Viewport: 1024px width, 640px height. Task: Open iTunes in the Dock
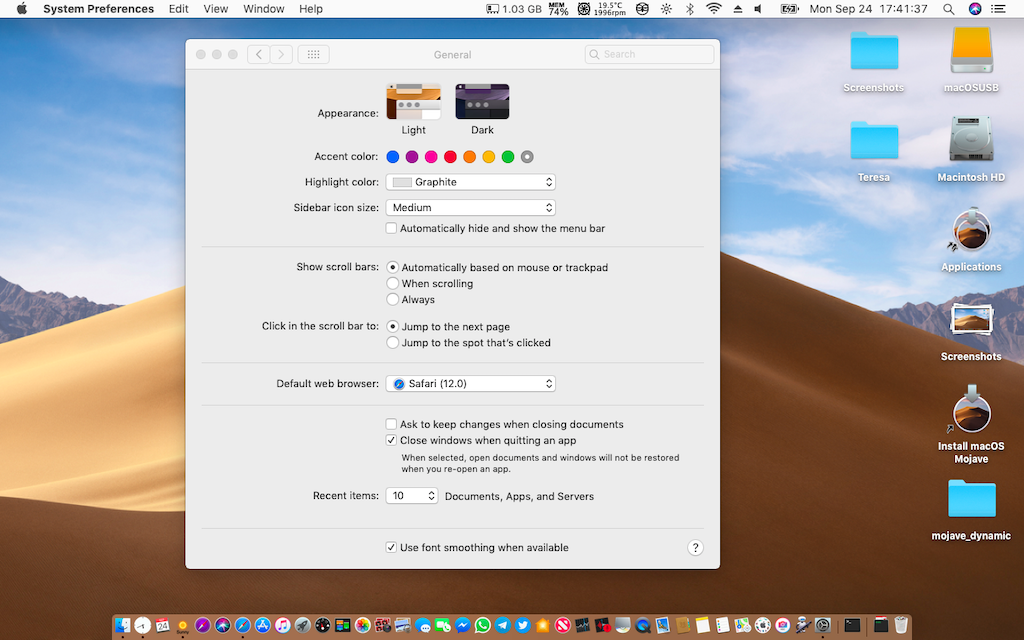click(x=283, y=625)
